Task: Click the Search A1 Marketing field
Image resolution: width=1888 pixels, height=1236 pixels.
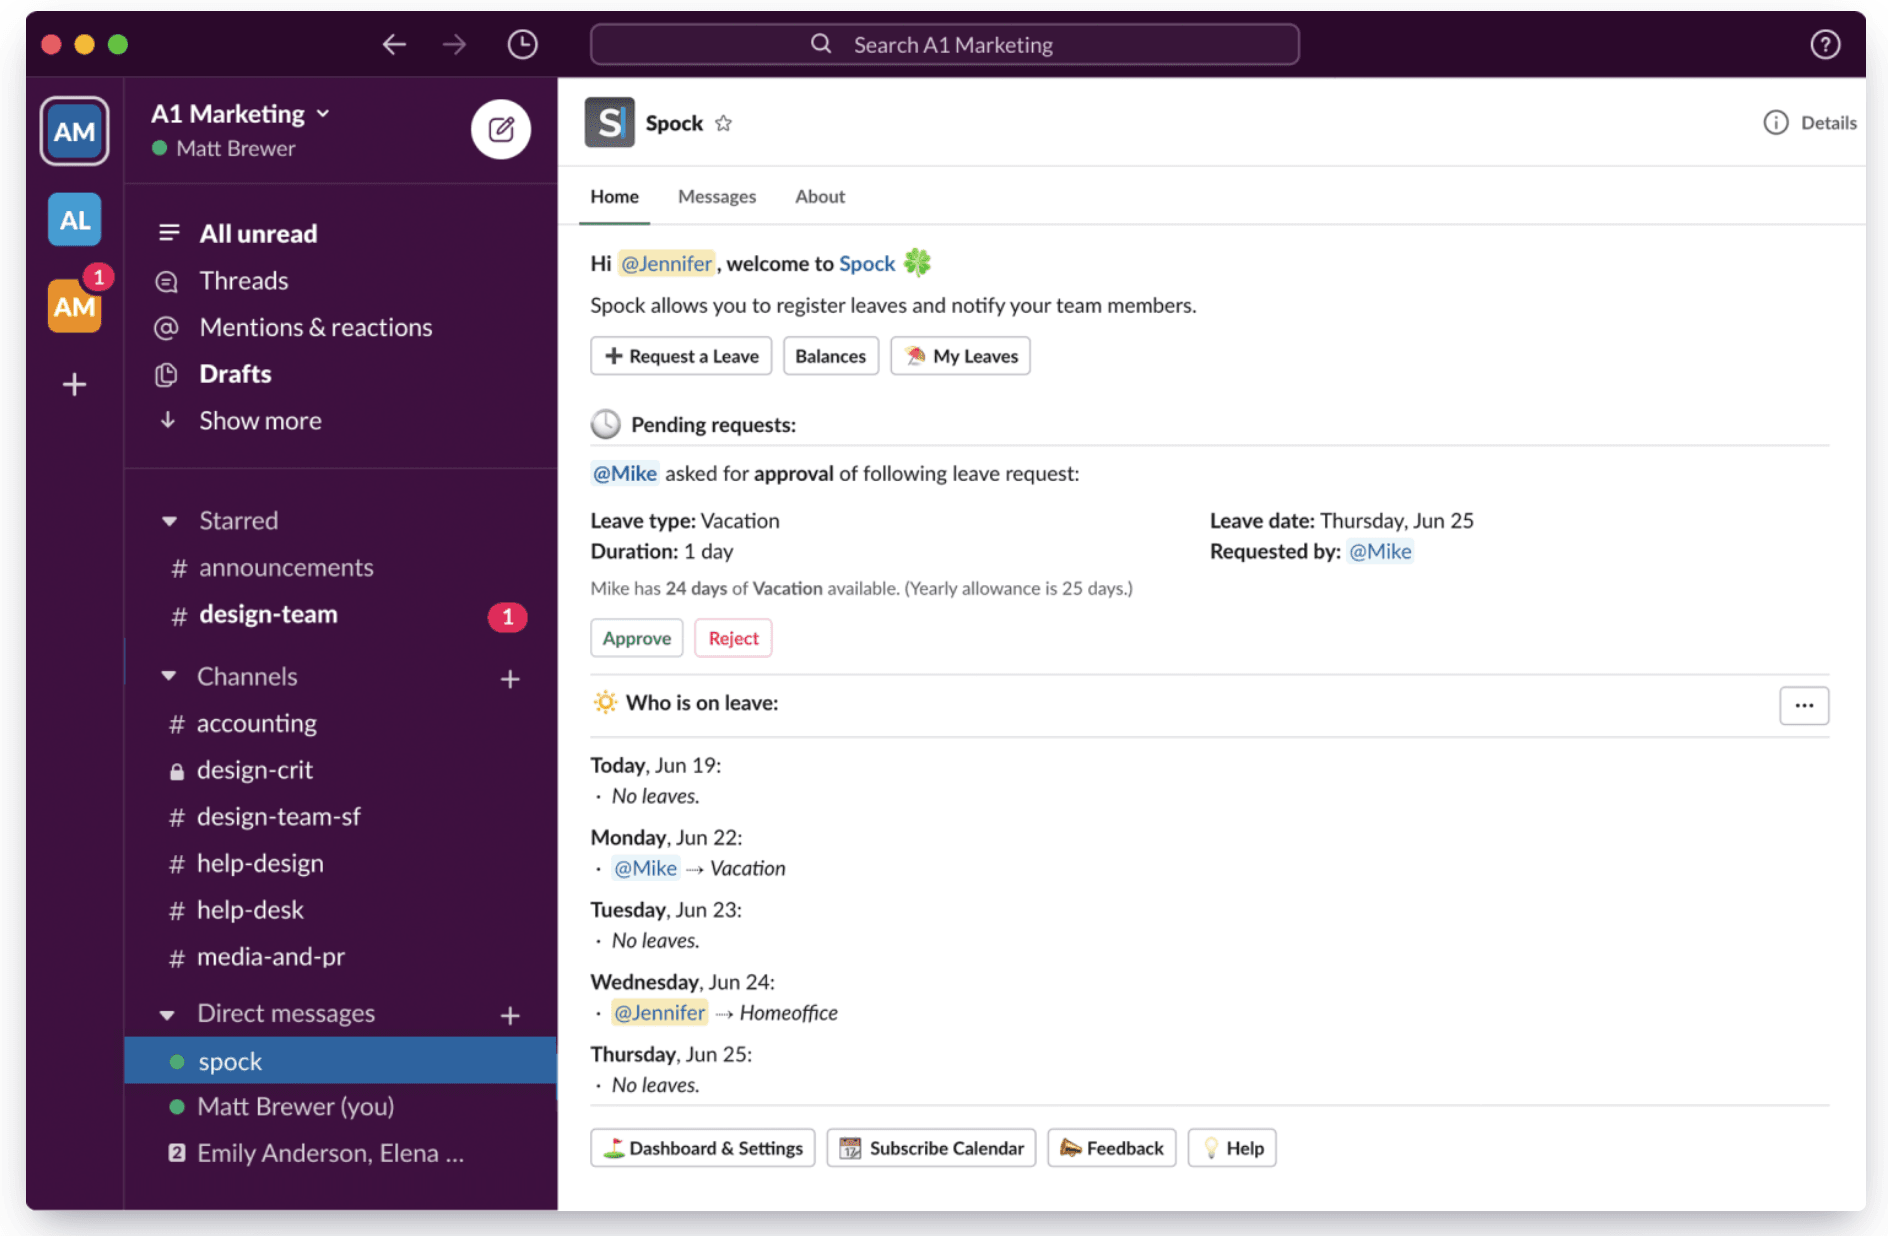Action: pos(944,45)
